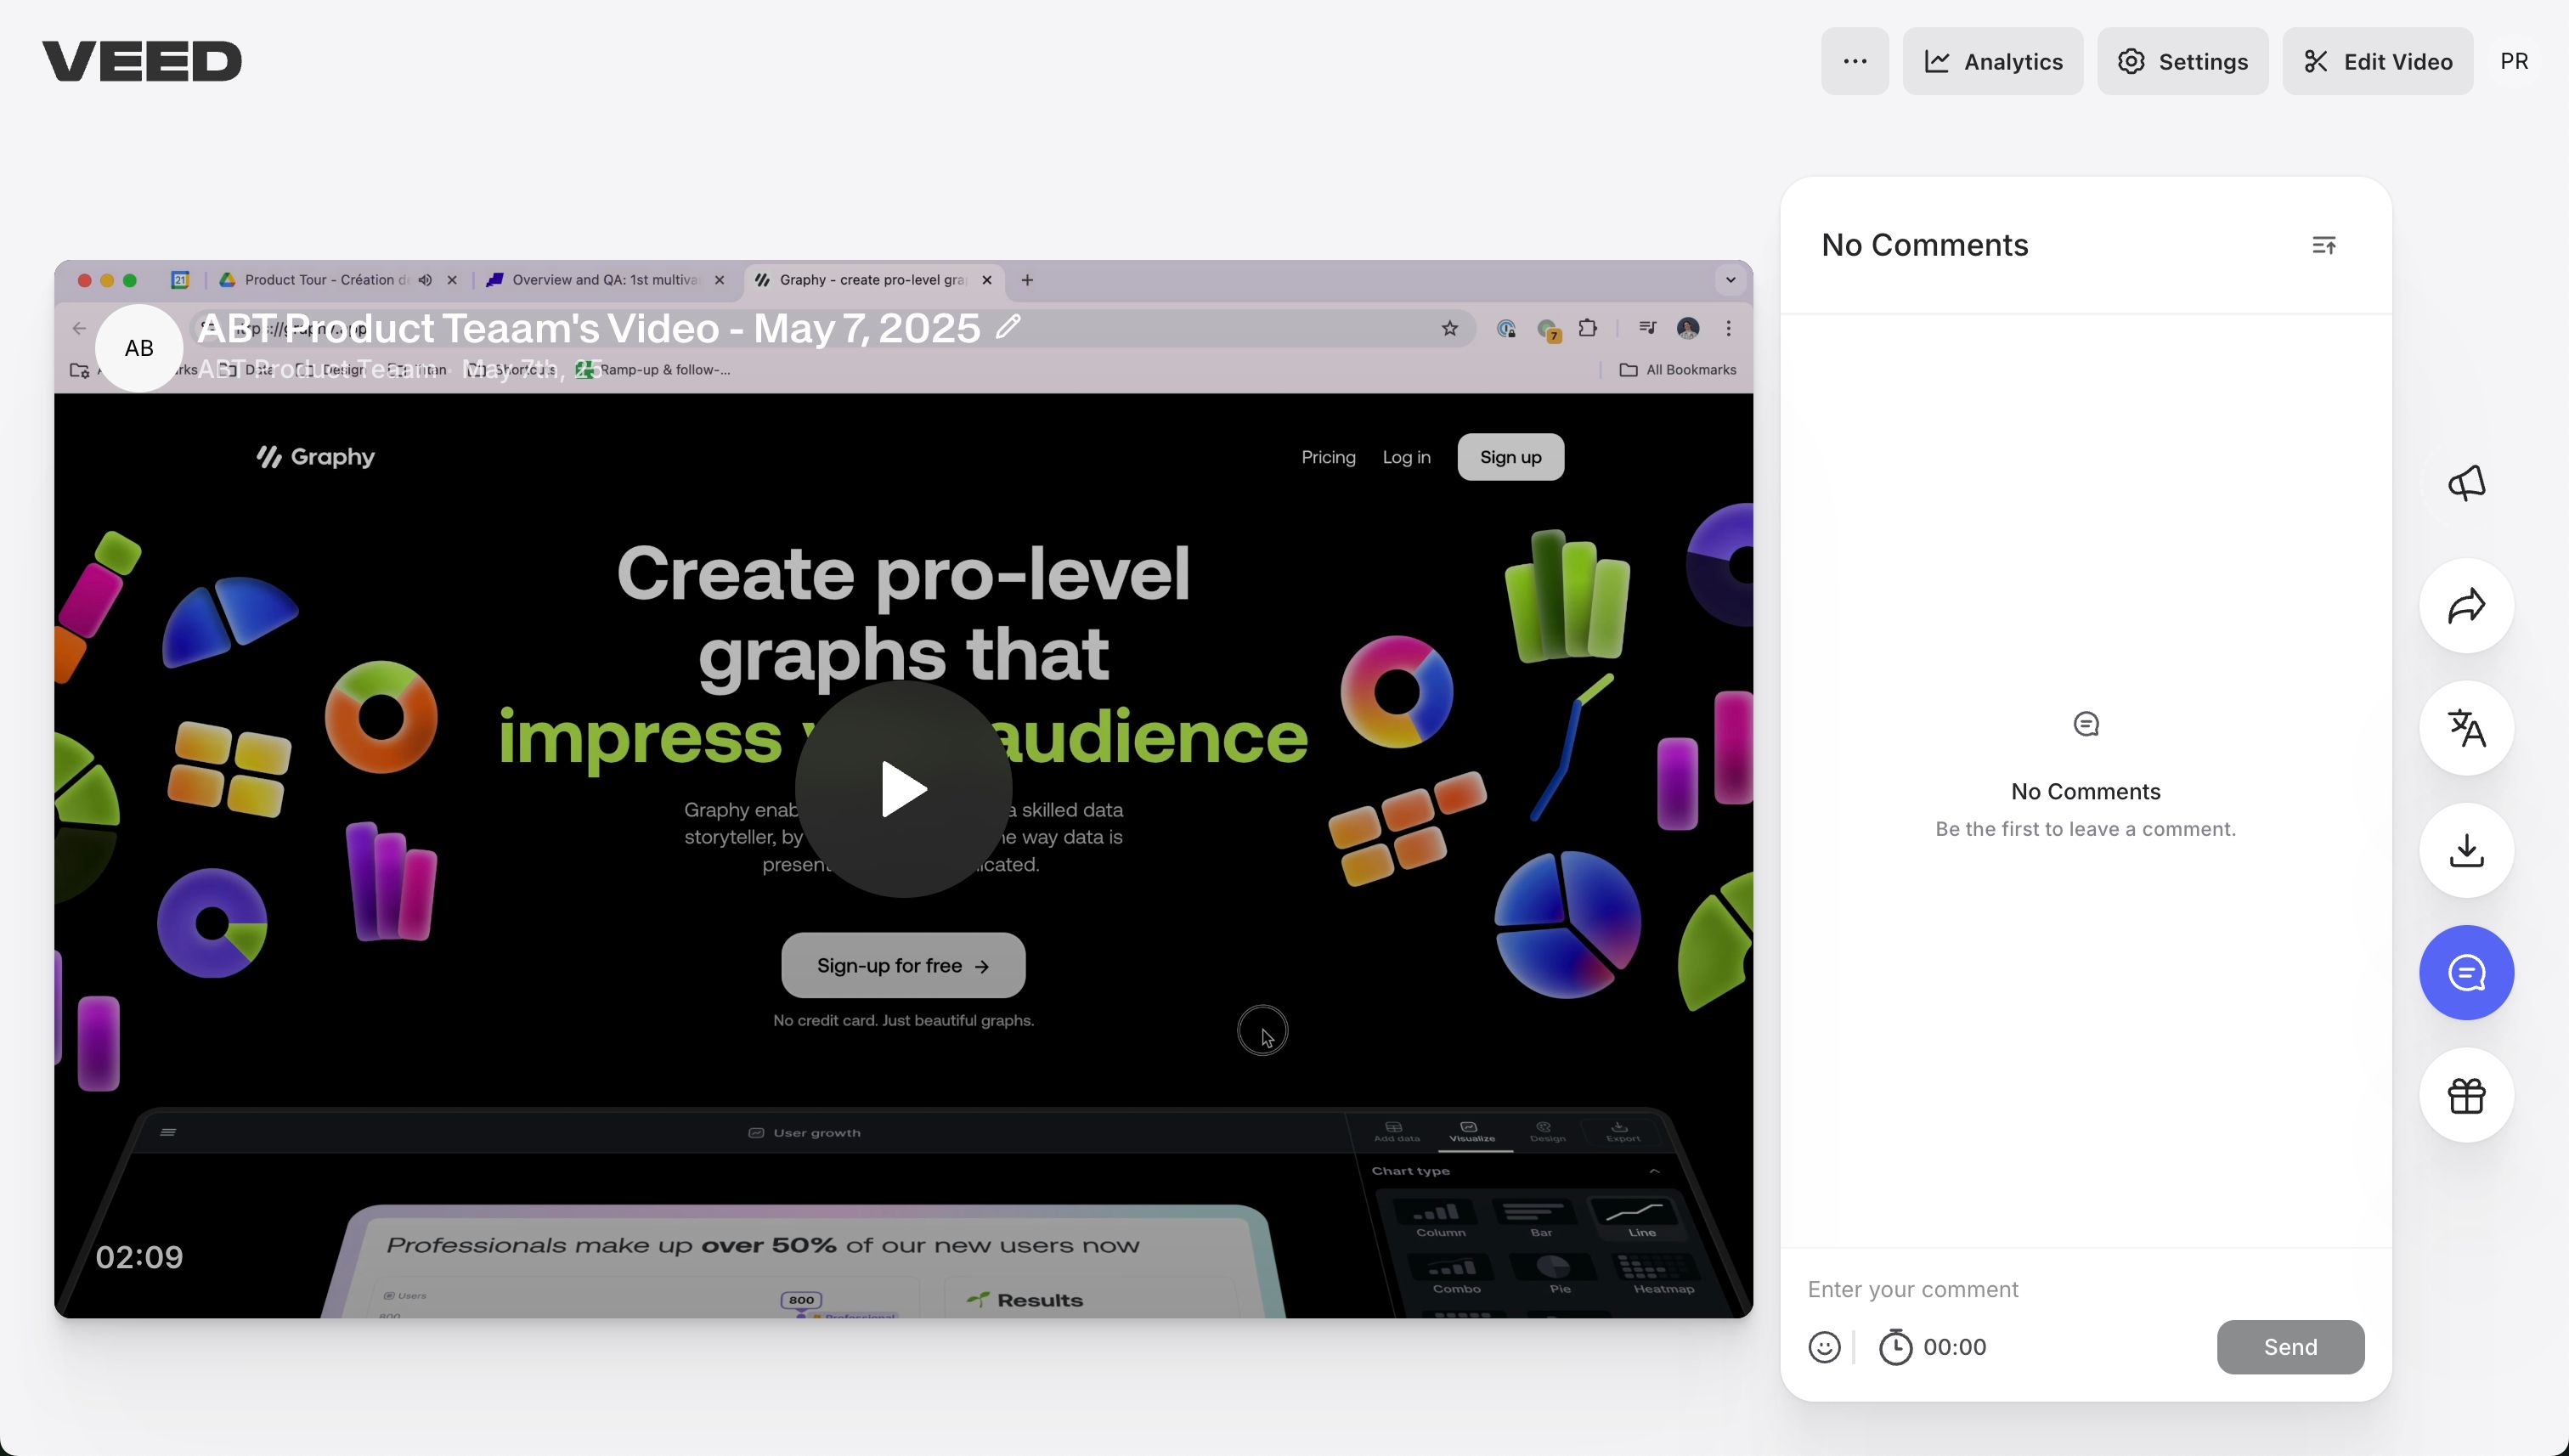Click 'Be the first to leave a comment.' text
Screen dimensions: 2569x1456
tap(2085, 829)
